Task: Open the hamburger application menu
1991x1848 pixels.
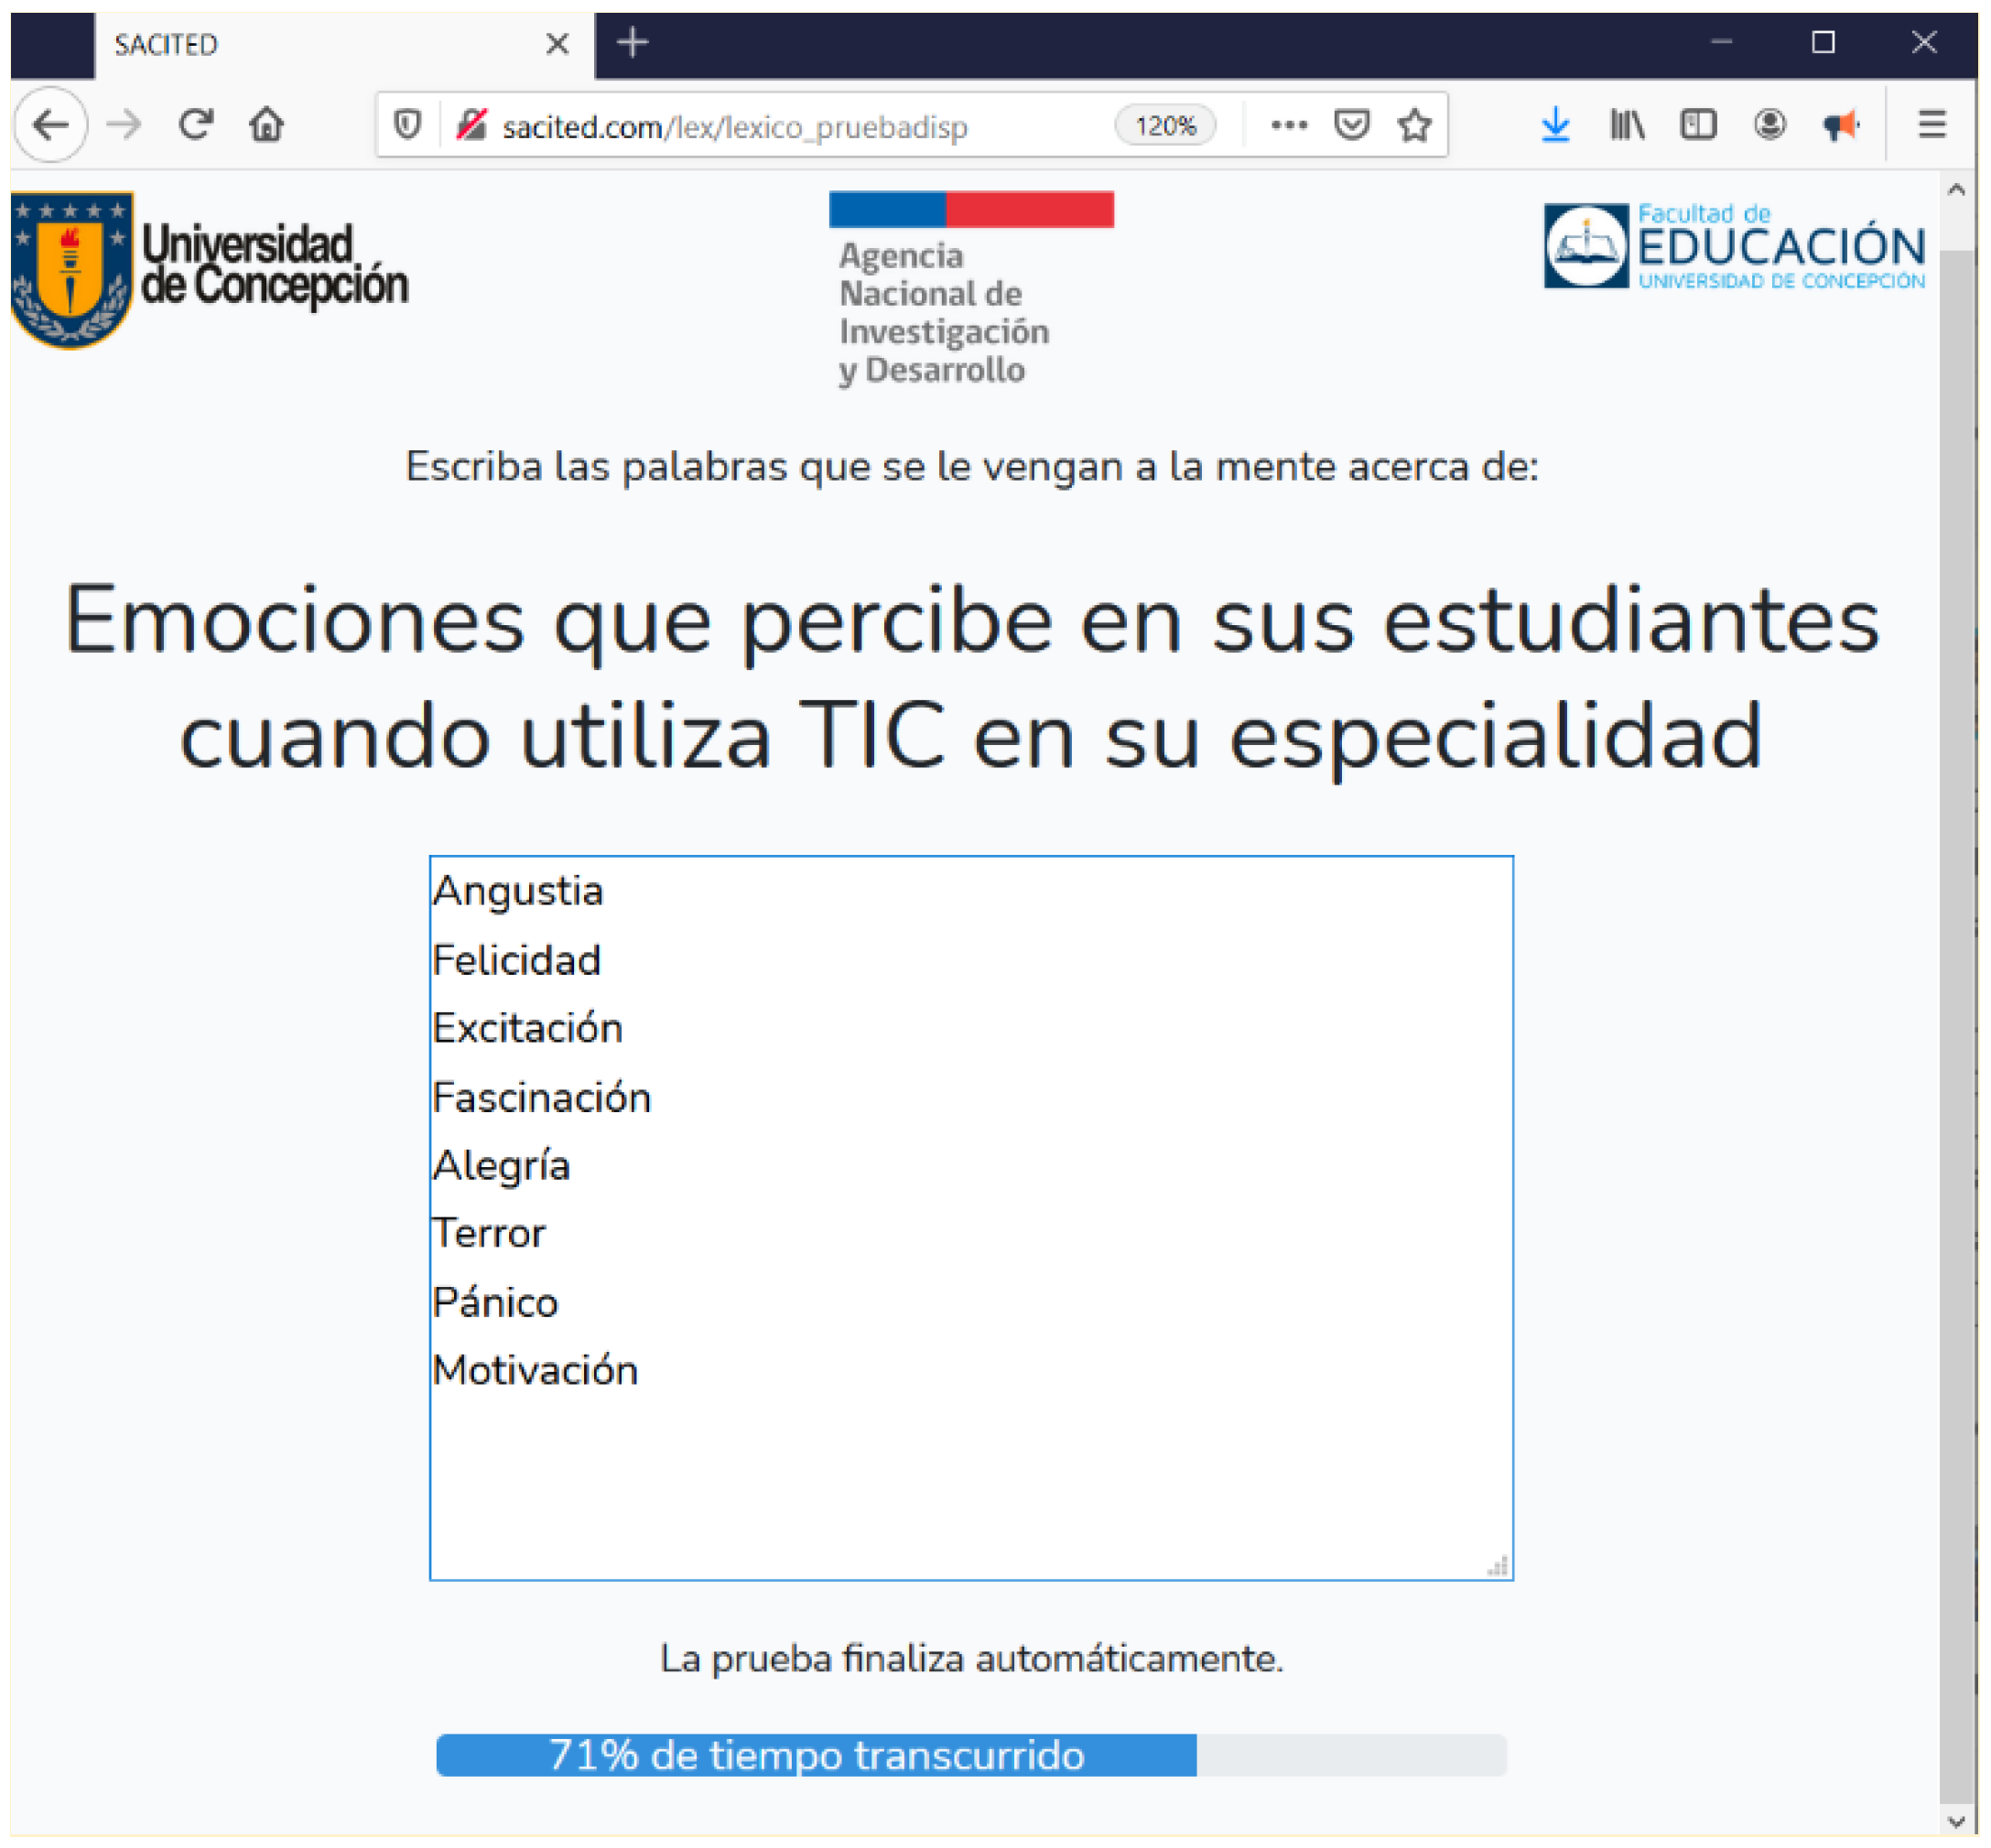Action: coord(1931,126)
